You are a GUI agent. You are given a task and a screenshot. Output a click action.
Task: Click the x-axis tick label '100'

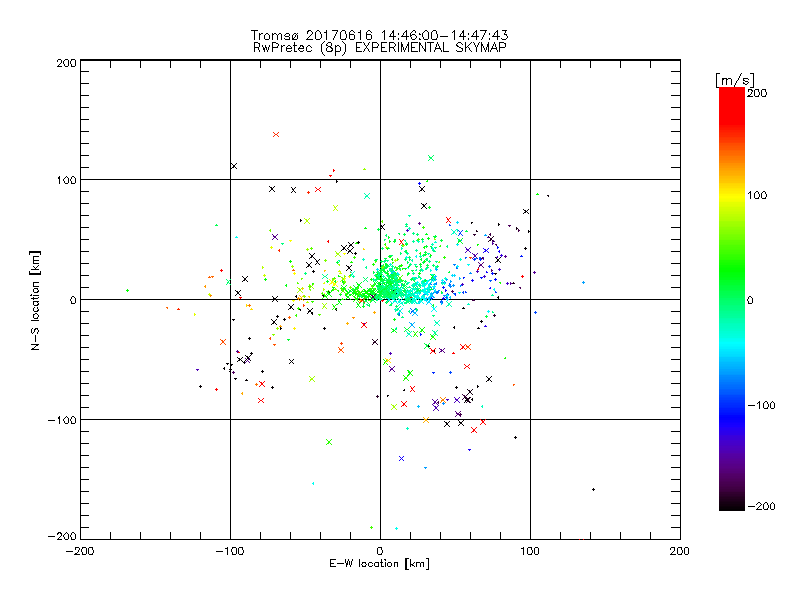coord(530,551)
